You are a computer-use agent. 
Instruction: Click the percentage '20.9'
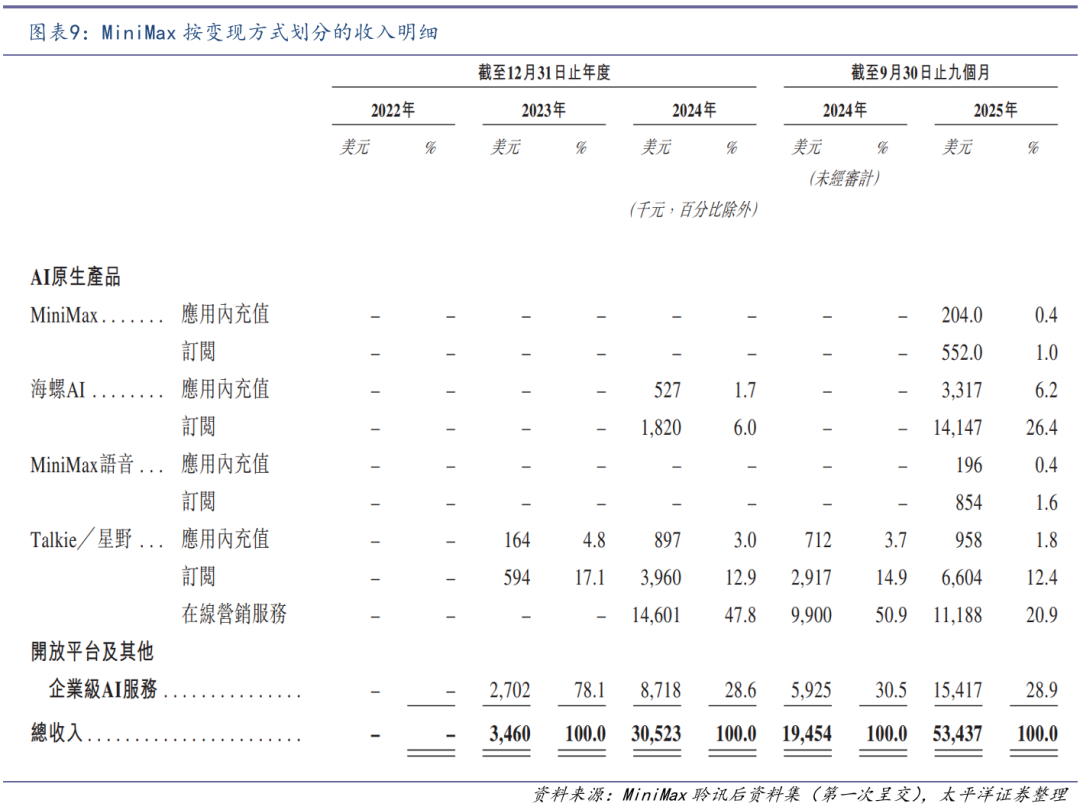(1041, 615)
